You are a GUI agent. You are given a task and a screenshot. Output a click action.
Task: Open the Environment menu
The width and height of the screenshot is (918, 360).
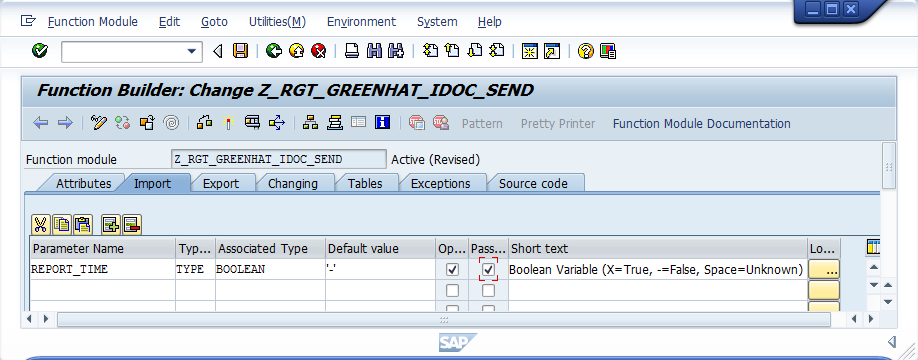tap(361, 22)
